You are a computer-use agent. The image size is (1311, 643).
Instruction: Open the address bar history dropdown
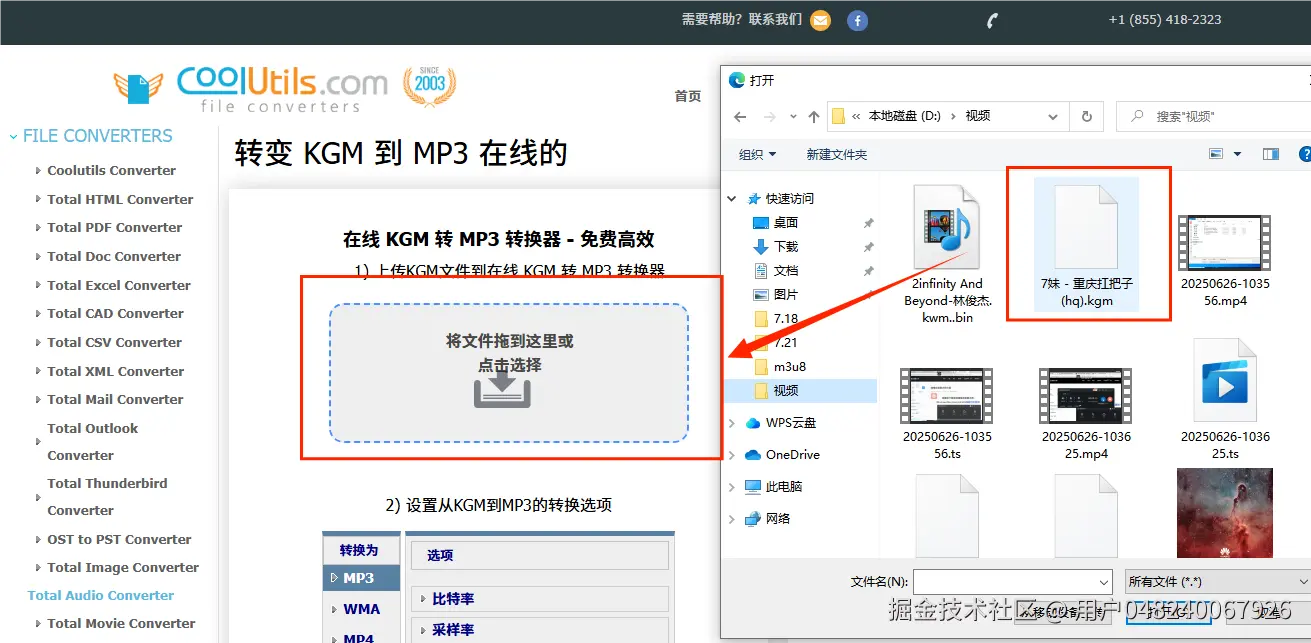1053,117
